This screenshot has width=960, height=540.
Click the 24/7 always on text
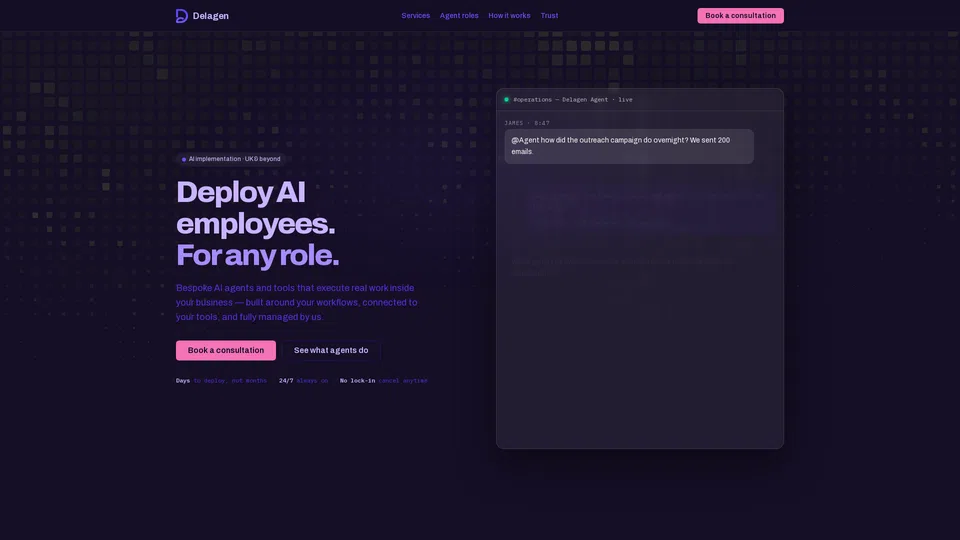[303, 381]
